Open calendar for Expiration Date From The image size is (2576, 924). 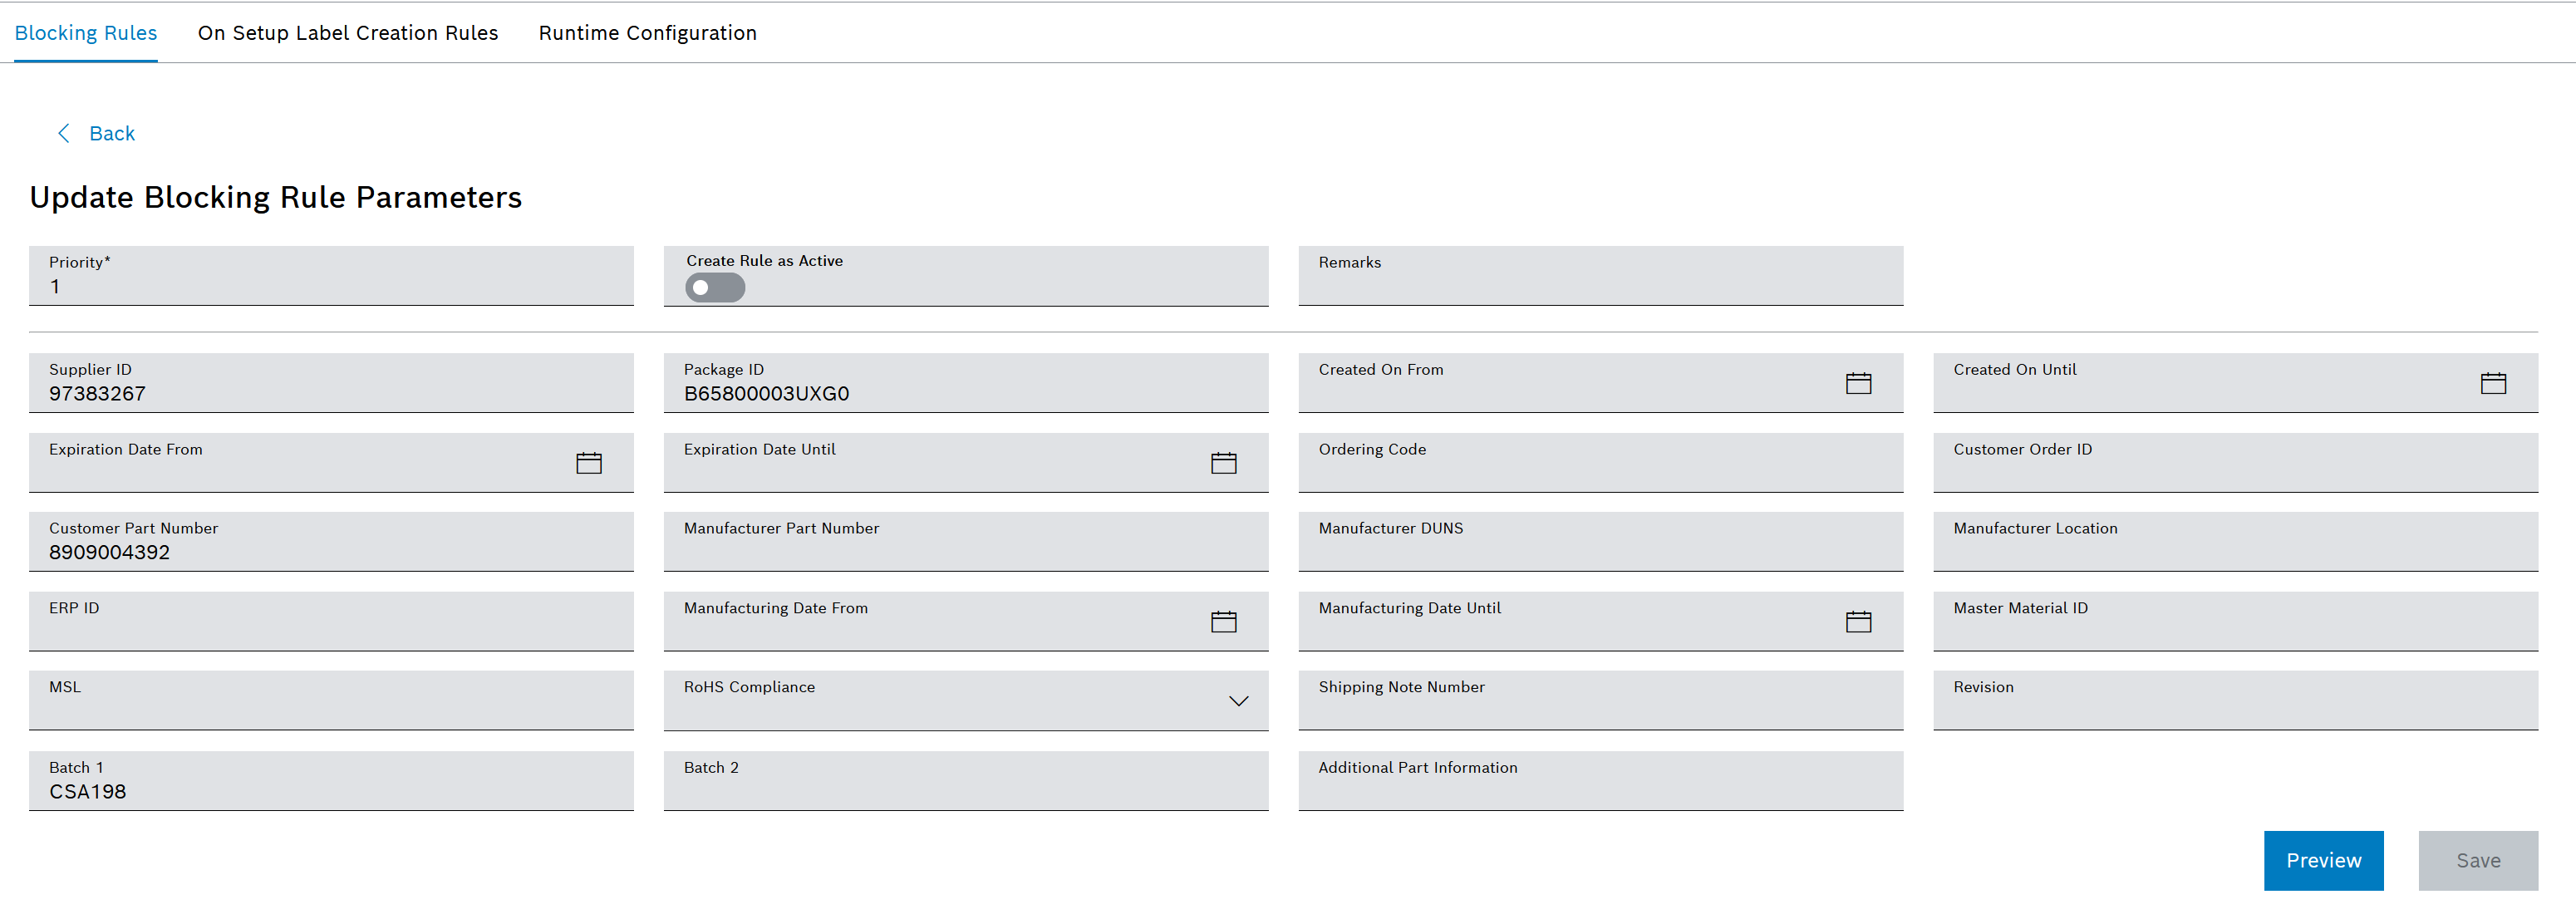pyautogui.click(x=589, y=463)
